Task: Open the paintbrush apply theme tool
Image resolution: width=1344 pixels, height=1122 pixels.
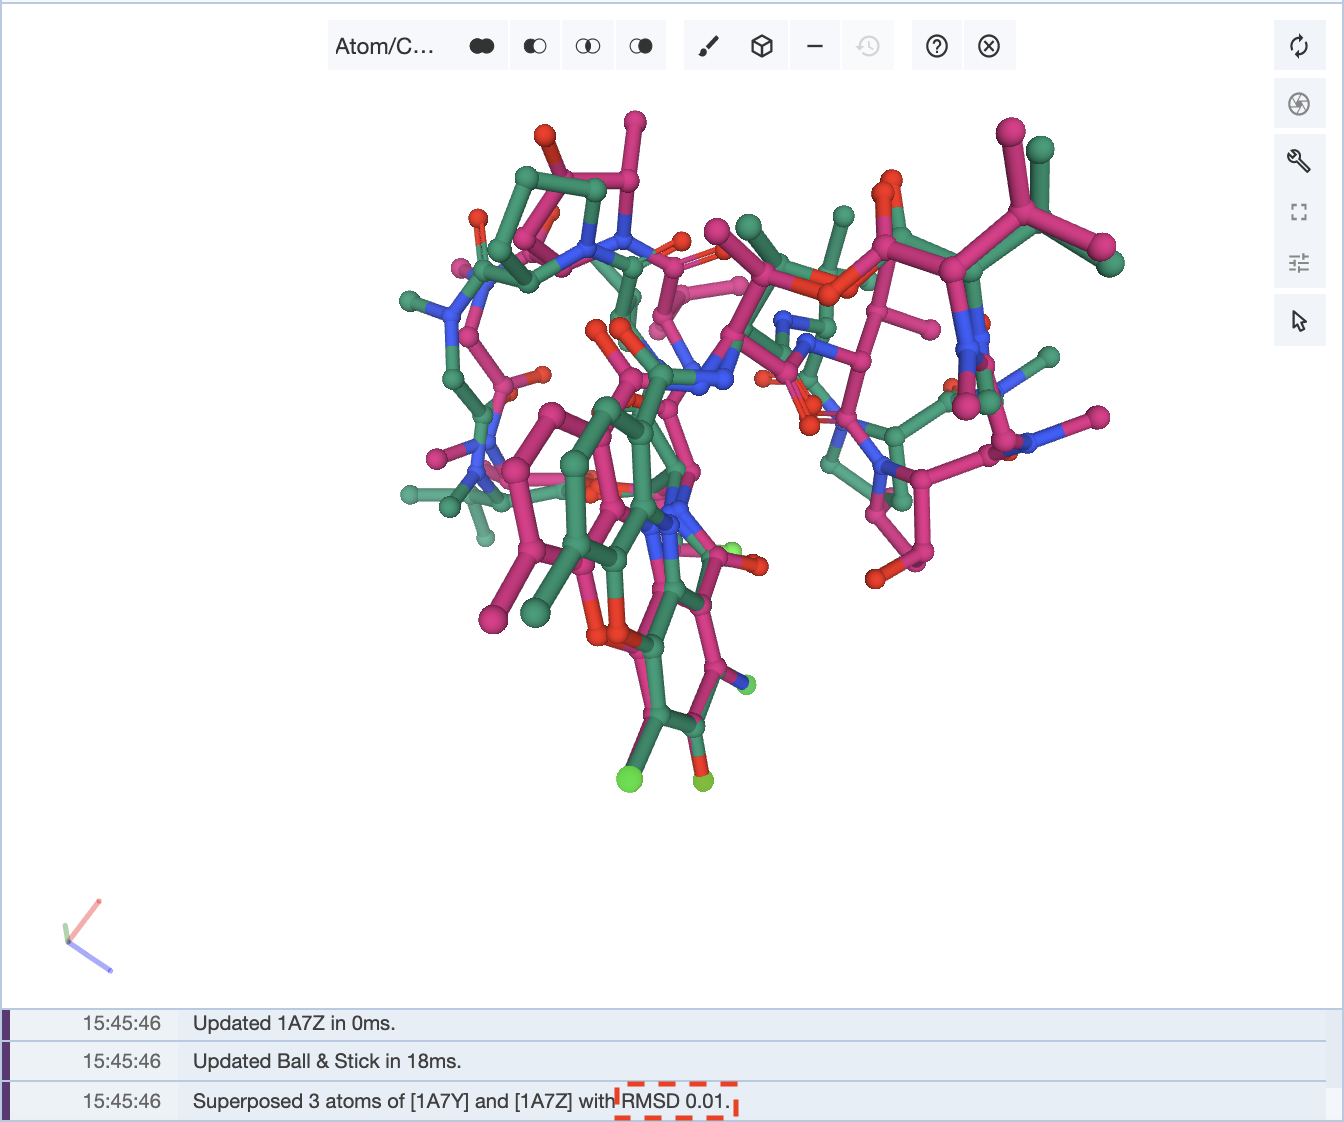Action: point(709,46)
